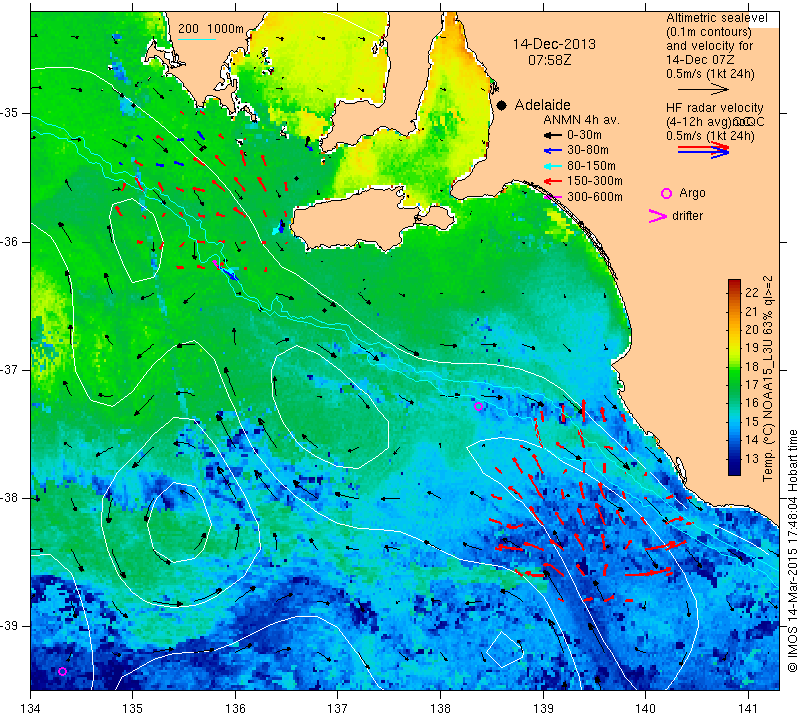Click the black Adelaide city dot marker

pos(502,105)
